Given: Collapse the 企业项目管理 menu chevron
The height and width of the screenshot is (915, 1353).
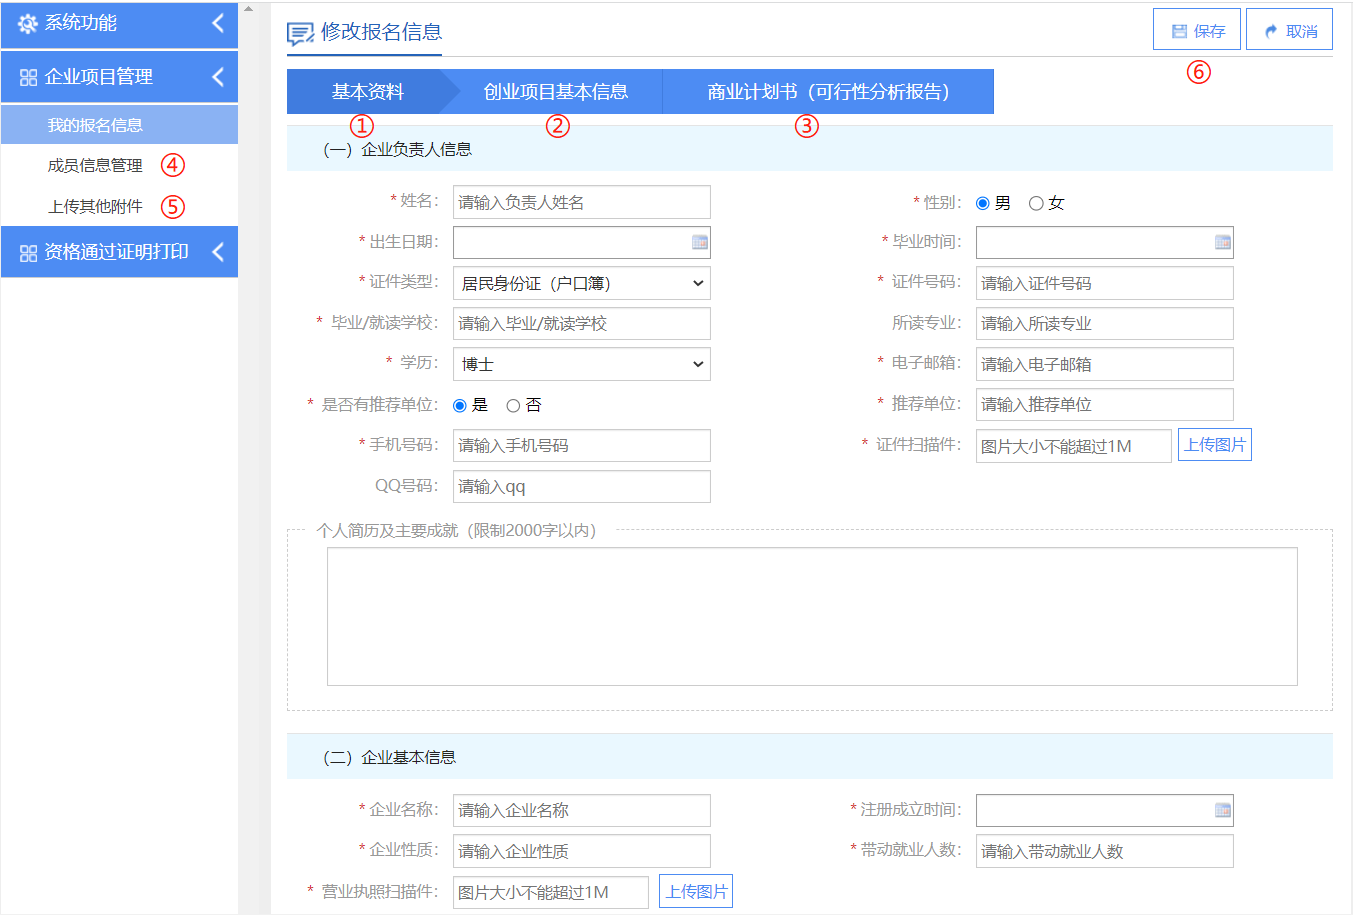Looking at the screenshot, I should (218, 77).
